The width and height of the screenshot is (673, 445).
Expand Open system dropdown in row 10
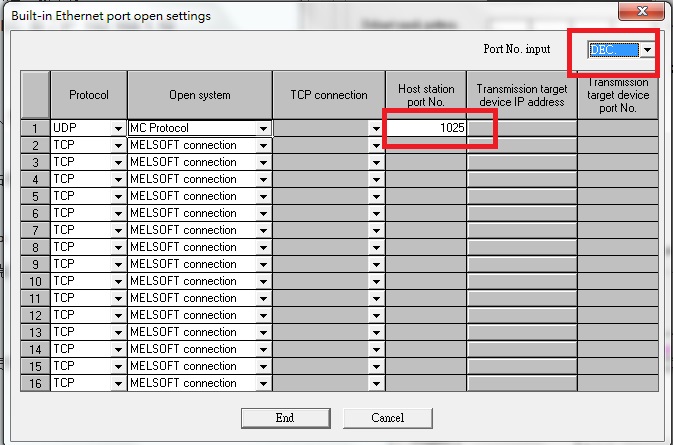tap(263, 281)
